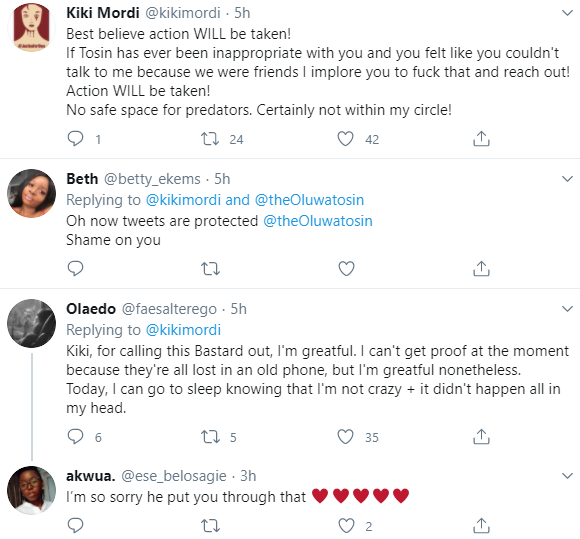Like Olaedo's tweet with 35 likes
Image resolution: width=580 pixels, height=539 pixels.
[345, 437]
